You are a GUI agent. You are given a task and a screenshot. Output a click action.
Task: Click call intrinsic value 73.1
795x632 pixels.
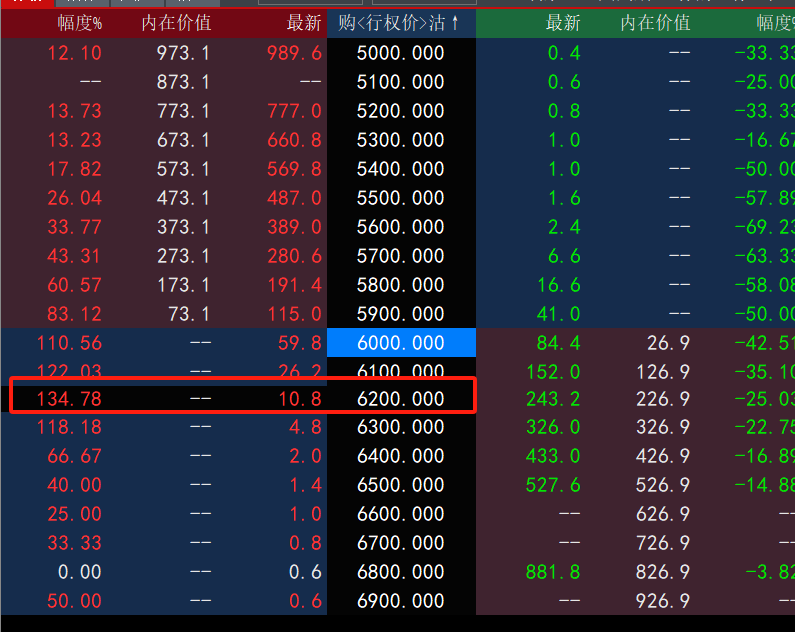[188, 314]
